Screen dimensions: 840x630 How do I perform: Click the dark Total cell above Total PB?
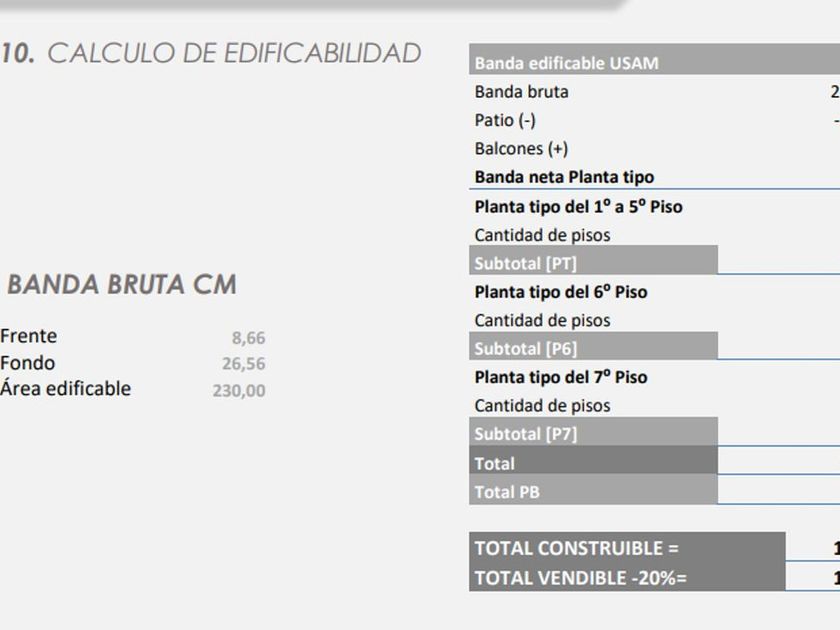click(593, 463)
